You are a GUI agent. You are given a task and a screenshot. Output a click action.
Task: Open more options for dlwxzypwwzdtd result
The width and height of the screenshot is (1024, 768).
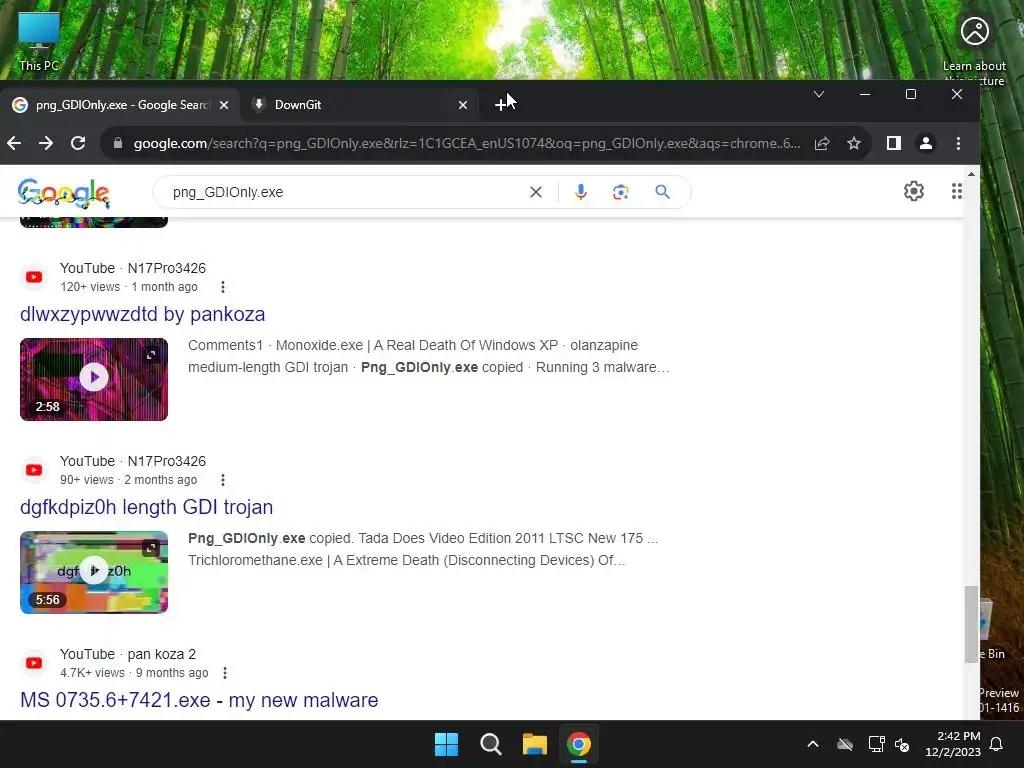[223, 287]
